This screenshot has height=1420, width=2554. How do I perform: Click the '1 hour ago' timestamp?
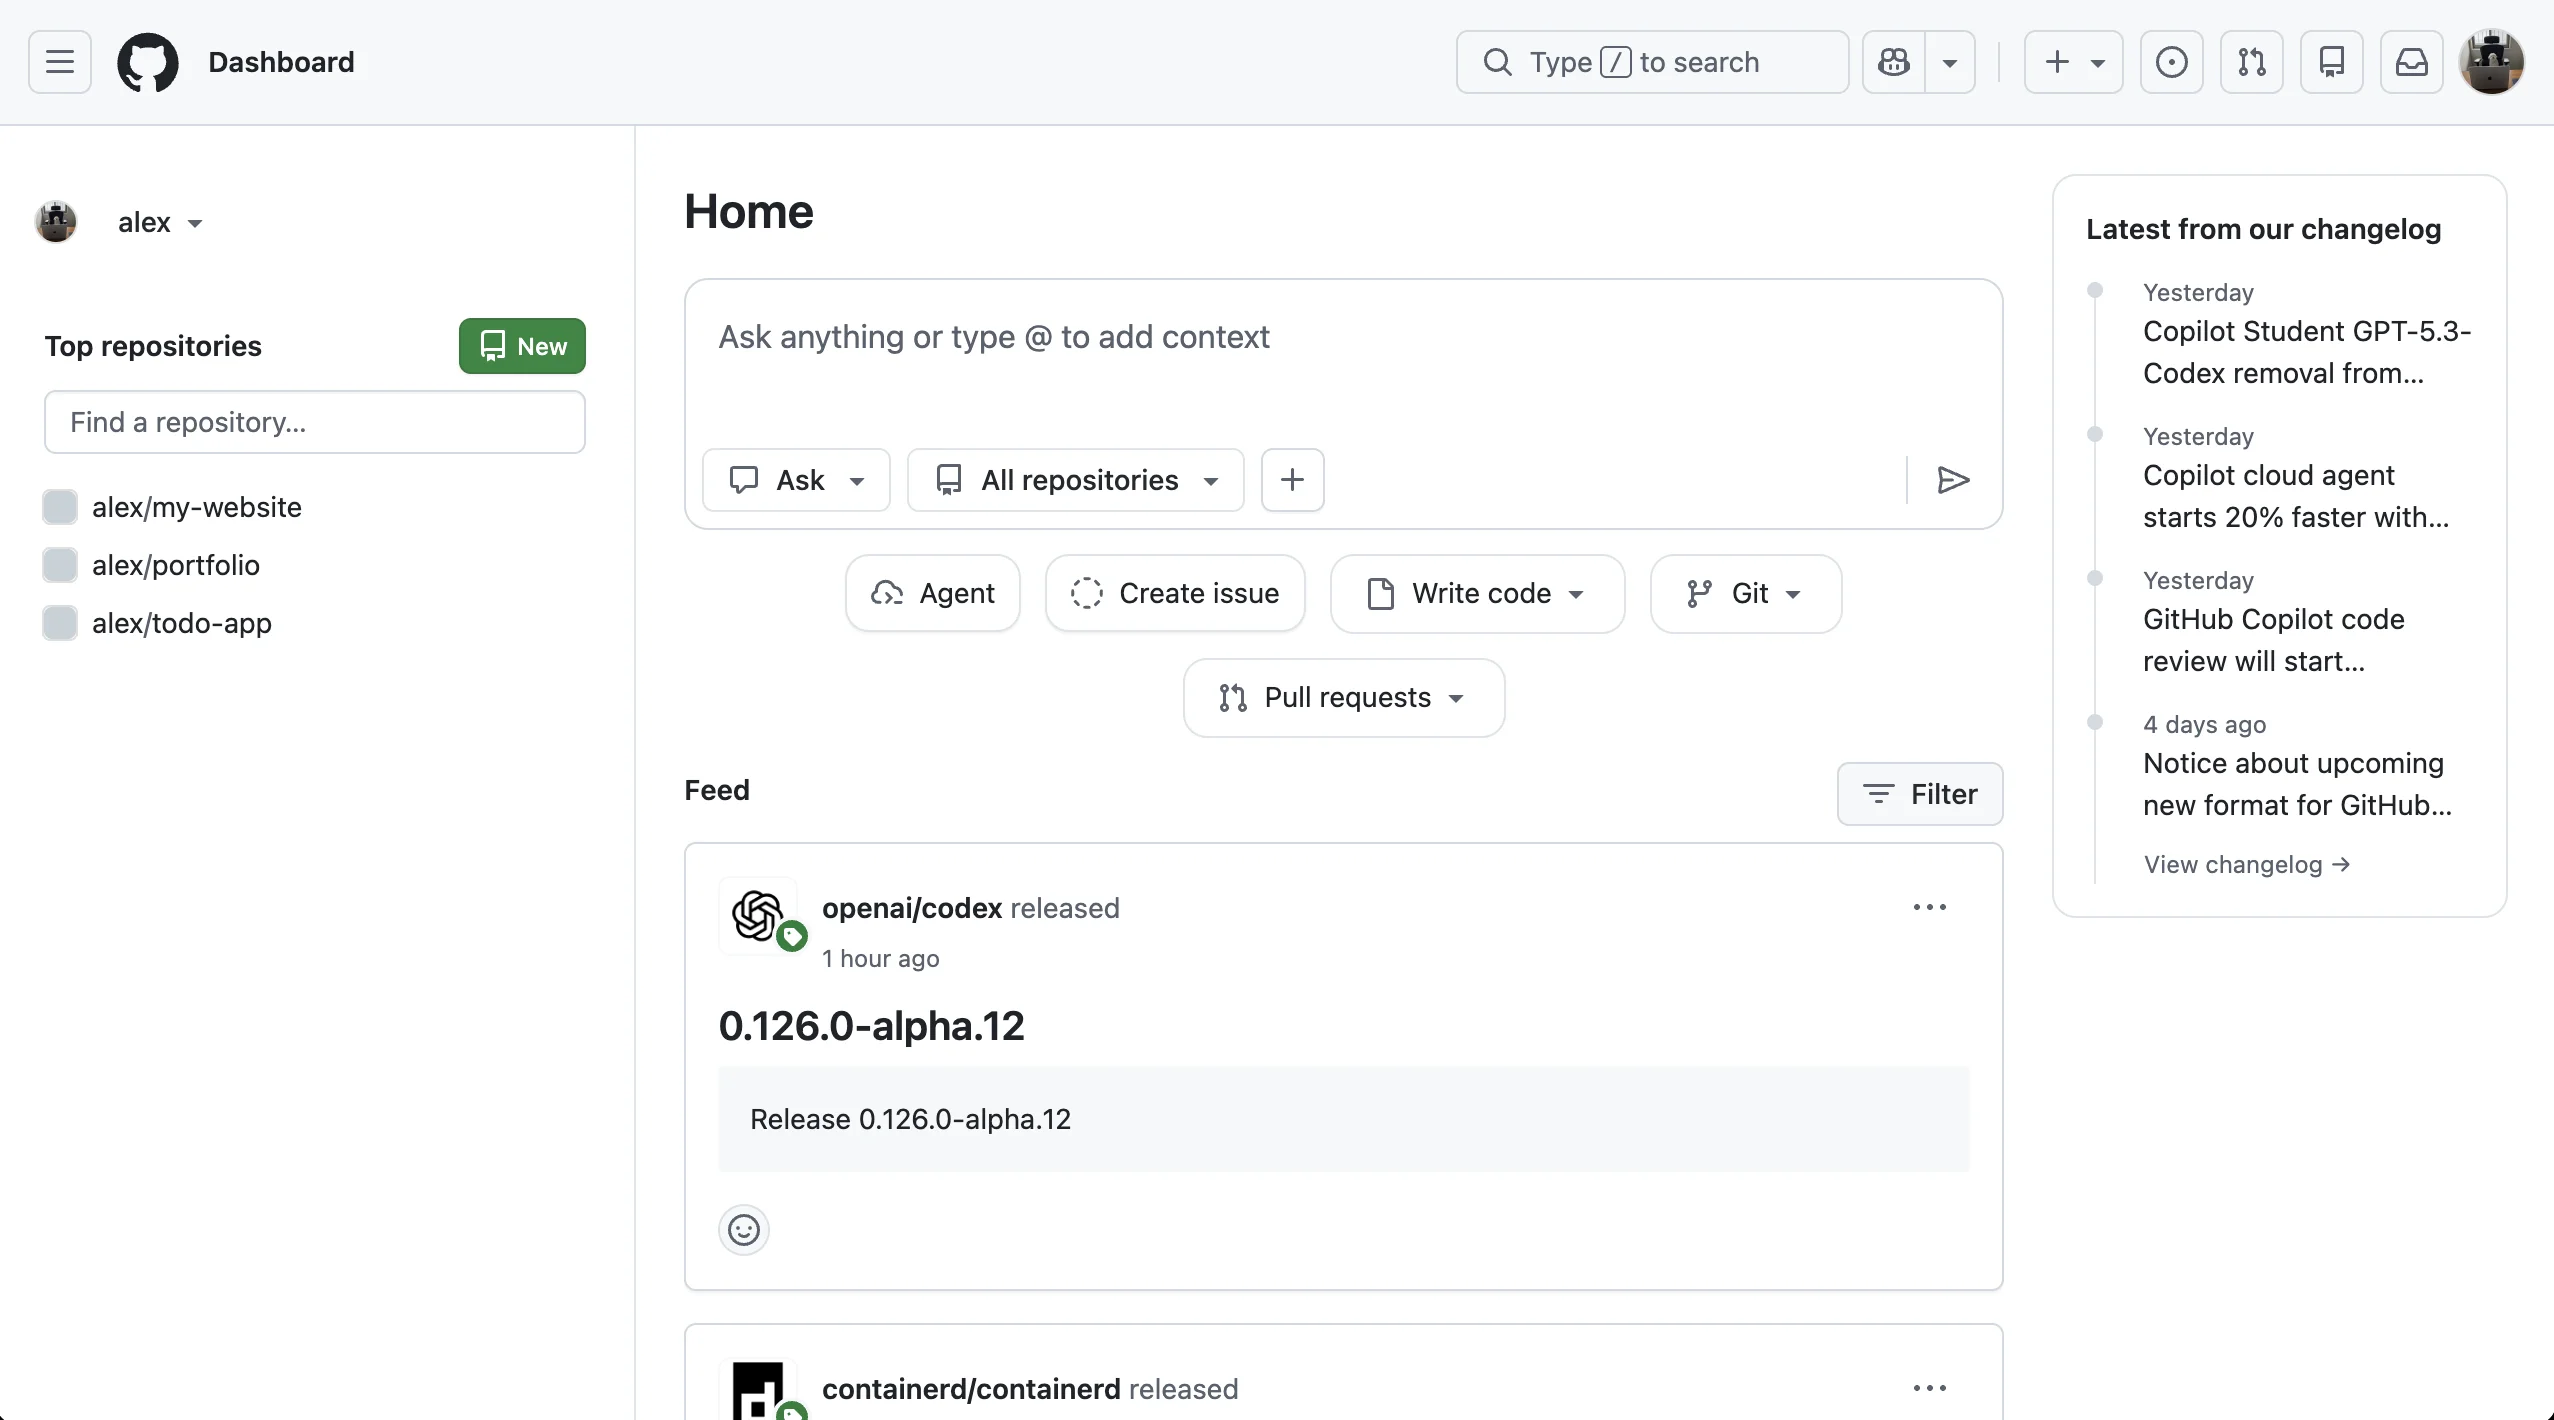pyautogui.click(x=880, y=958)
